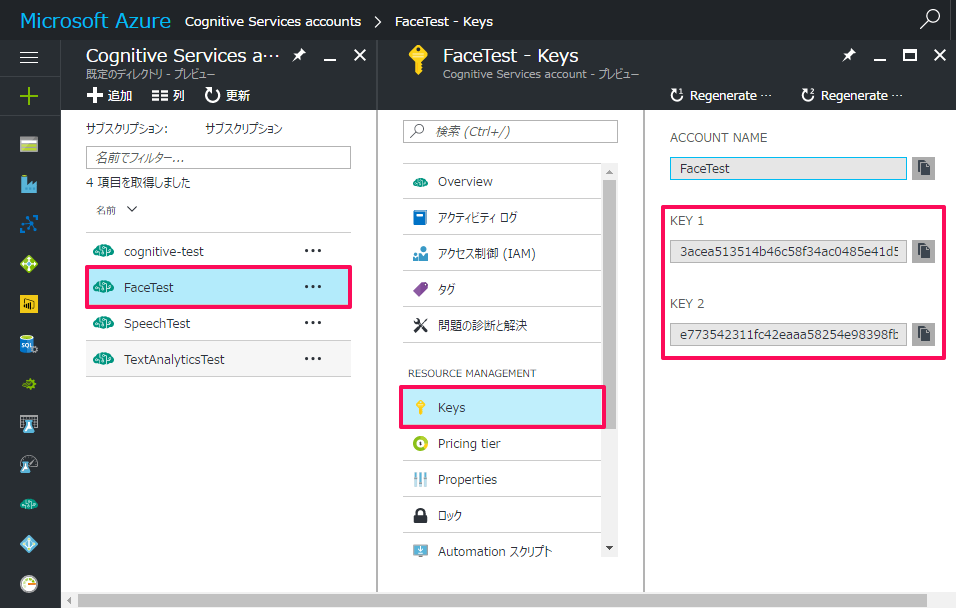
Task: Pin the FaceTest Keys blade
Action: [x=849, y=56]
